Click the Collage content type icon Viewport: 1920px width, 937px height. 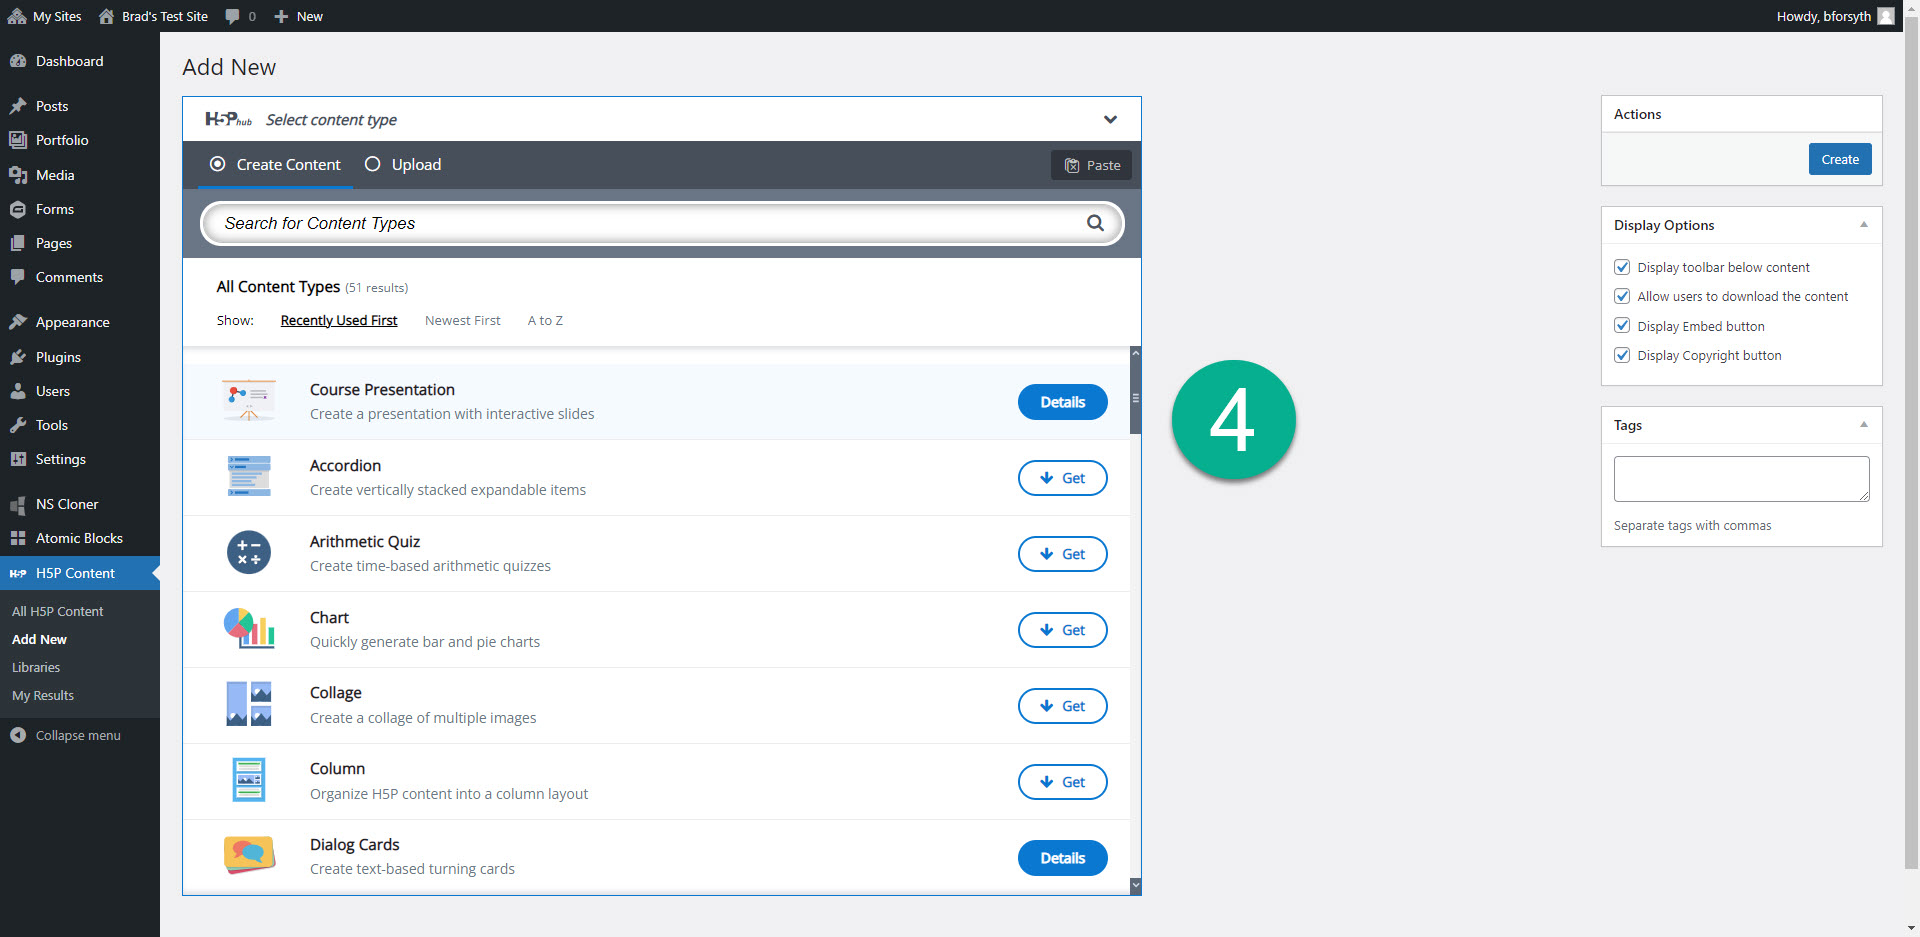coord(249,705)
